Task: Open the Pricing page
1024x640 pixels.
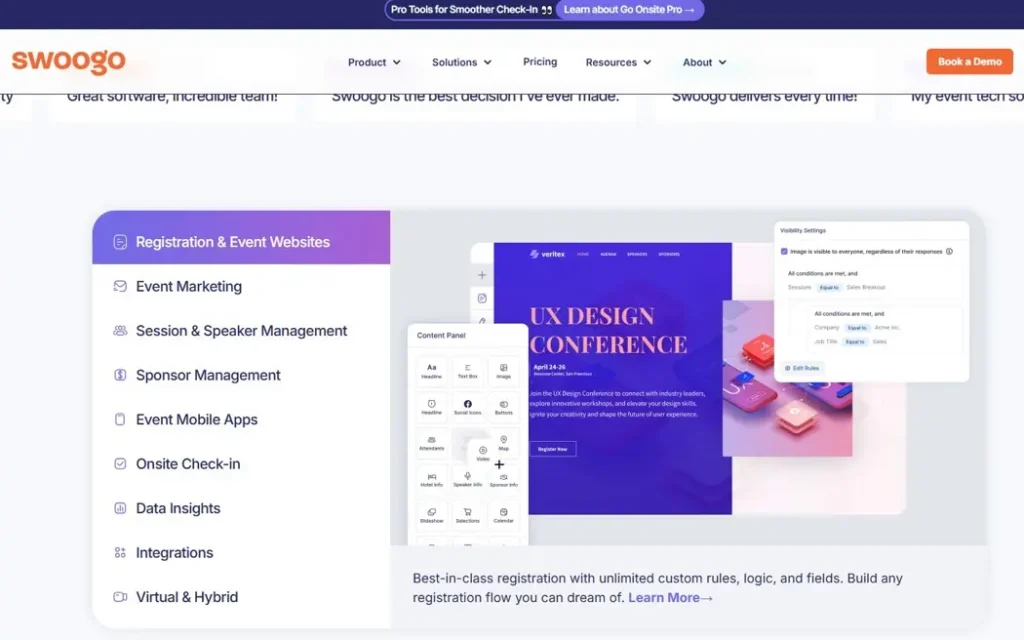Action: [540, 61]
